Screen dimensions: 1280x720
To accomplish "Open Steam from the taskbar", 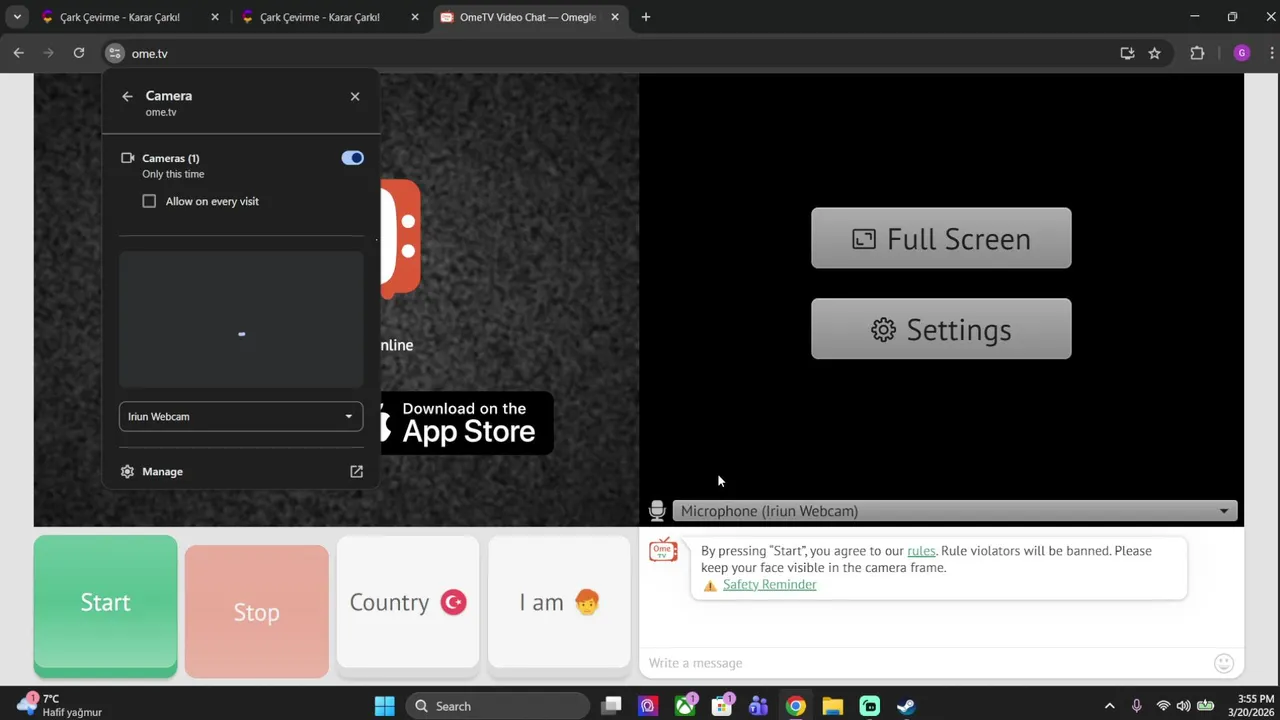I will pyautogui.click(x=906, y=706).
